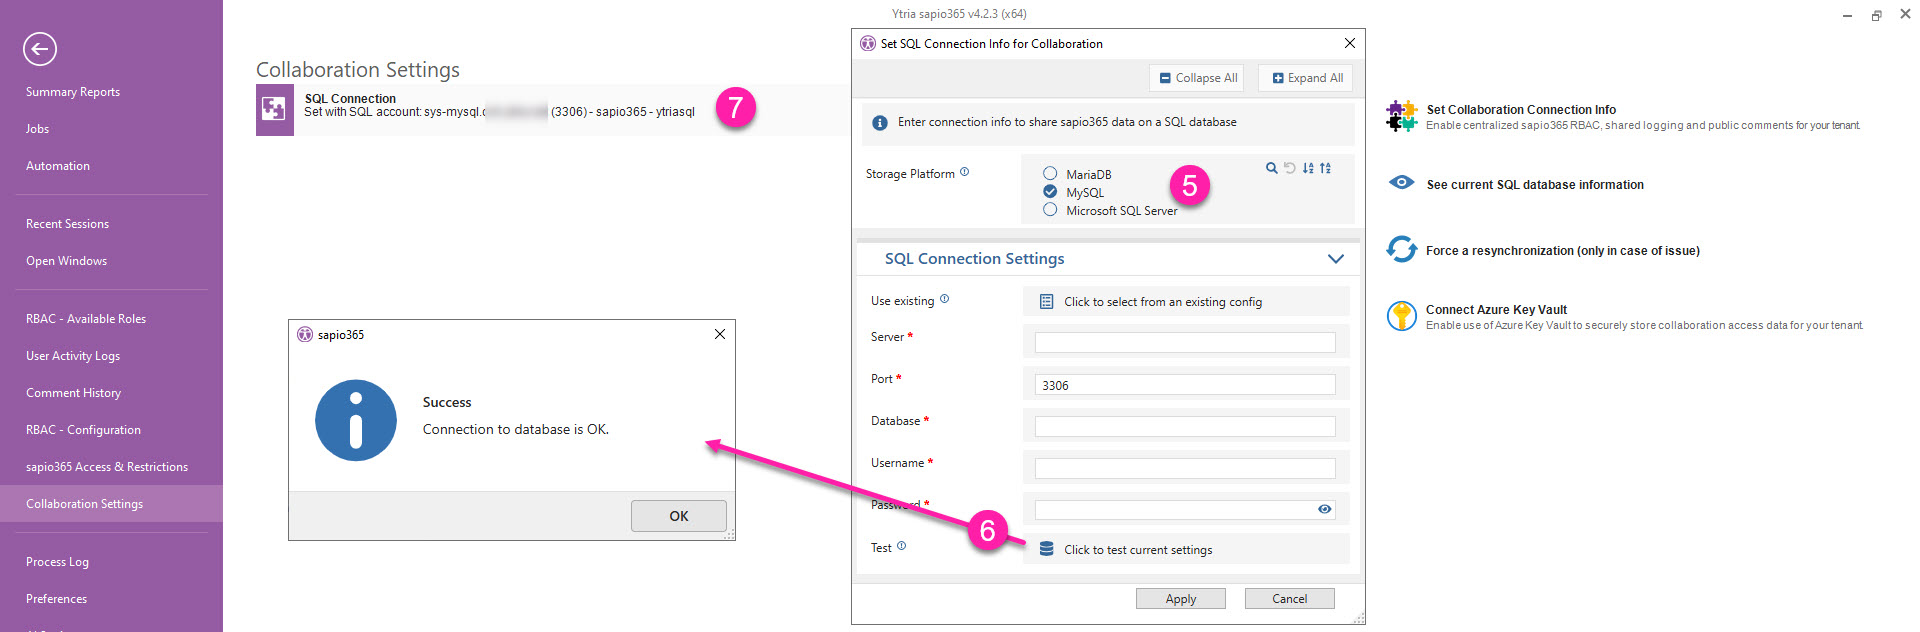The image size is (1920, 632).
Task: Click the resynchronization arrows icon
Action: (1402, 249)
